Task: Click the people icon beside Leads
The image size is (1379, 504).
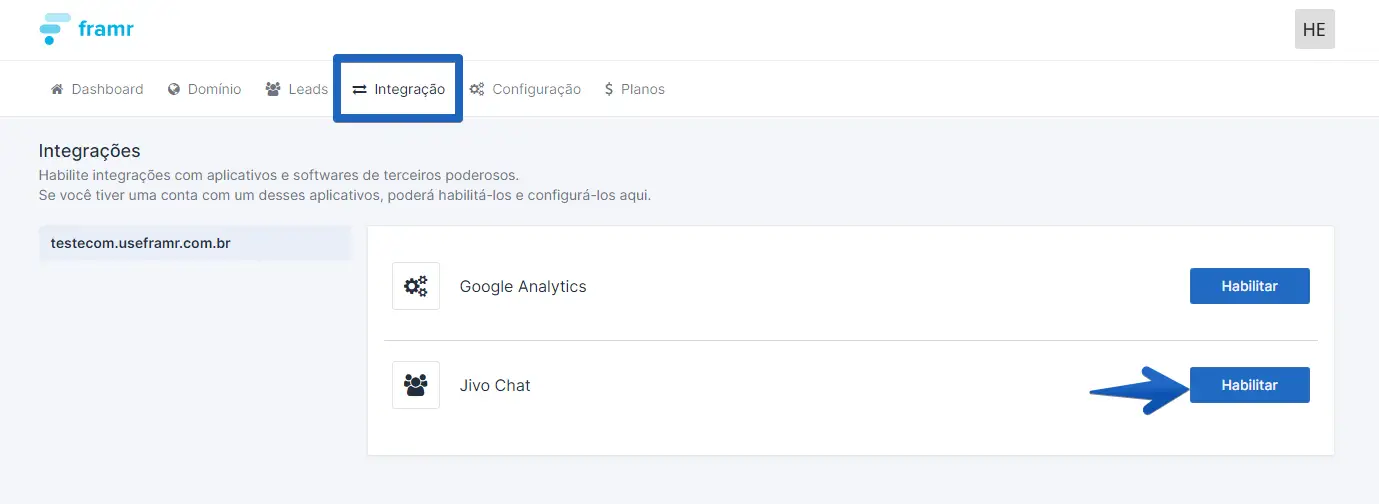Action: coord(273,89)
